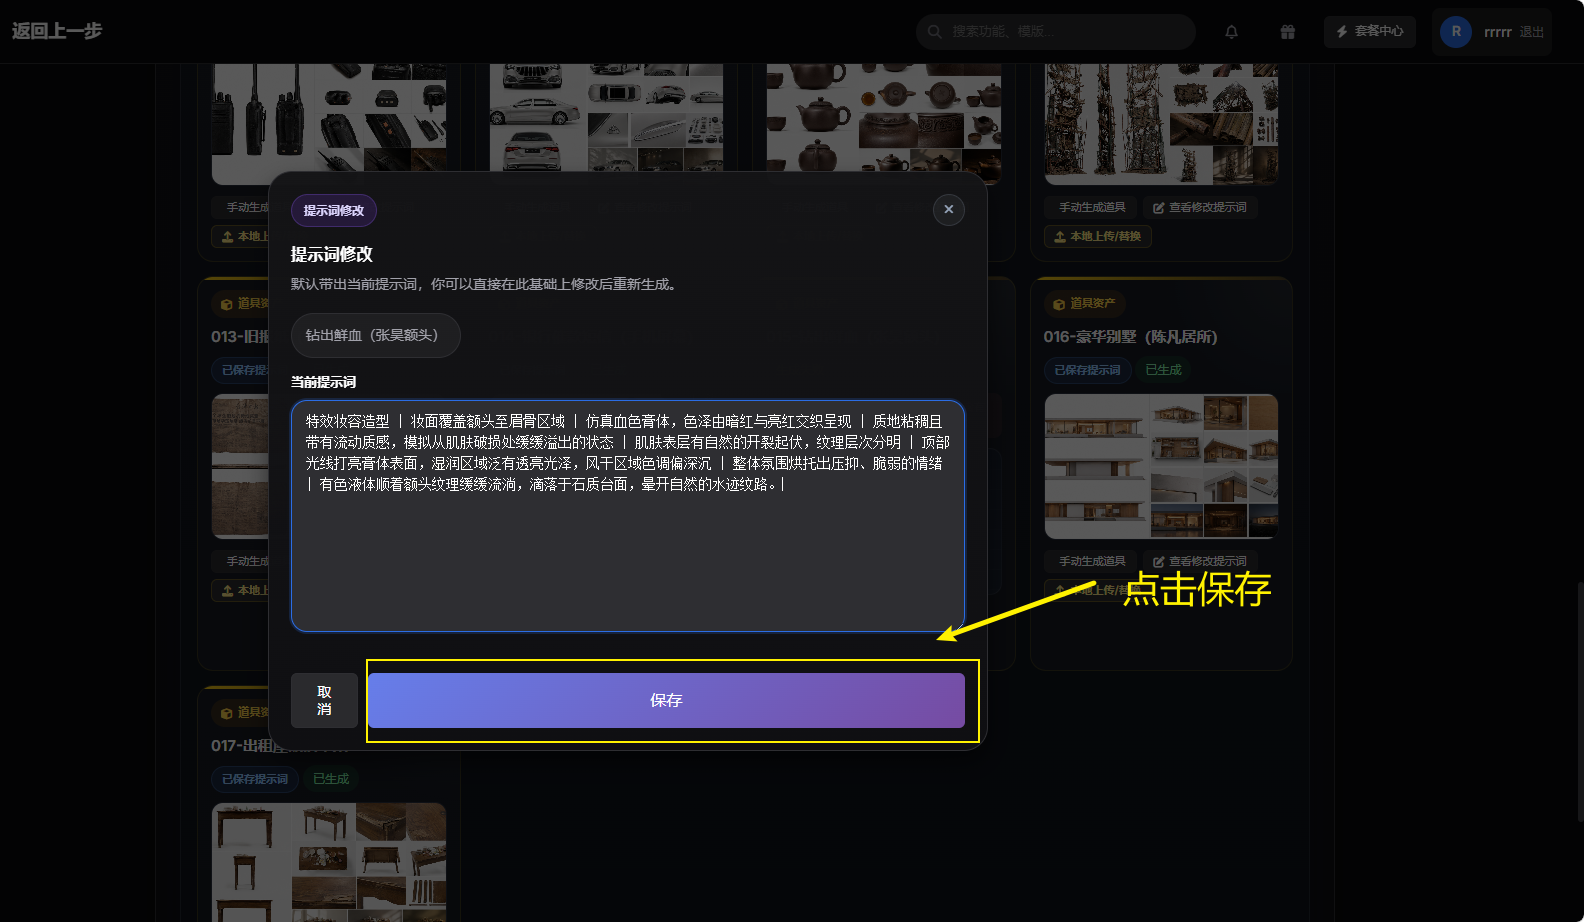This screenshot has height=922, width=1584.
Task: Click 已保存提示词 badge on 016 card
Action: [x=1087, y=370]
